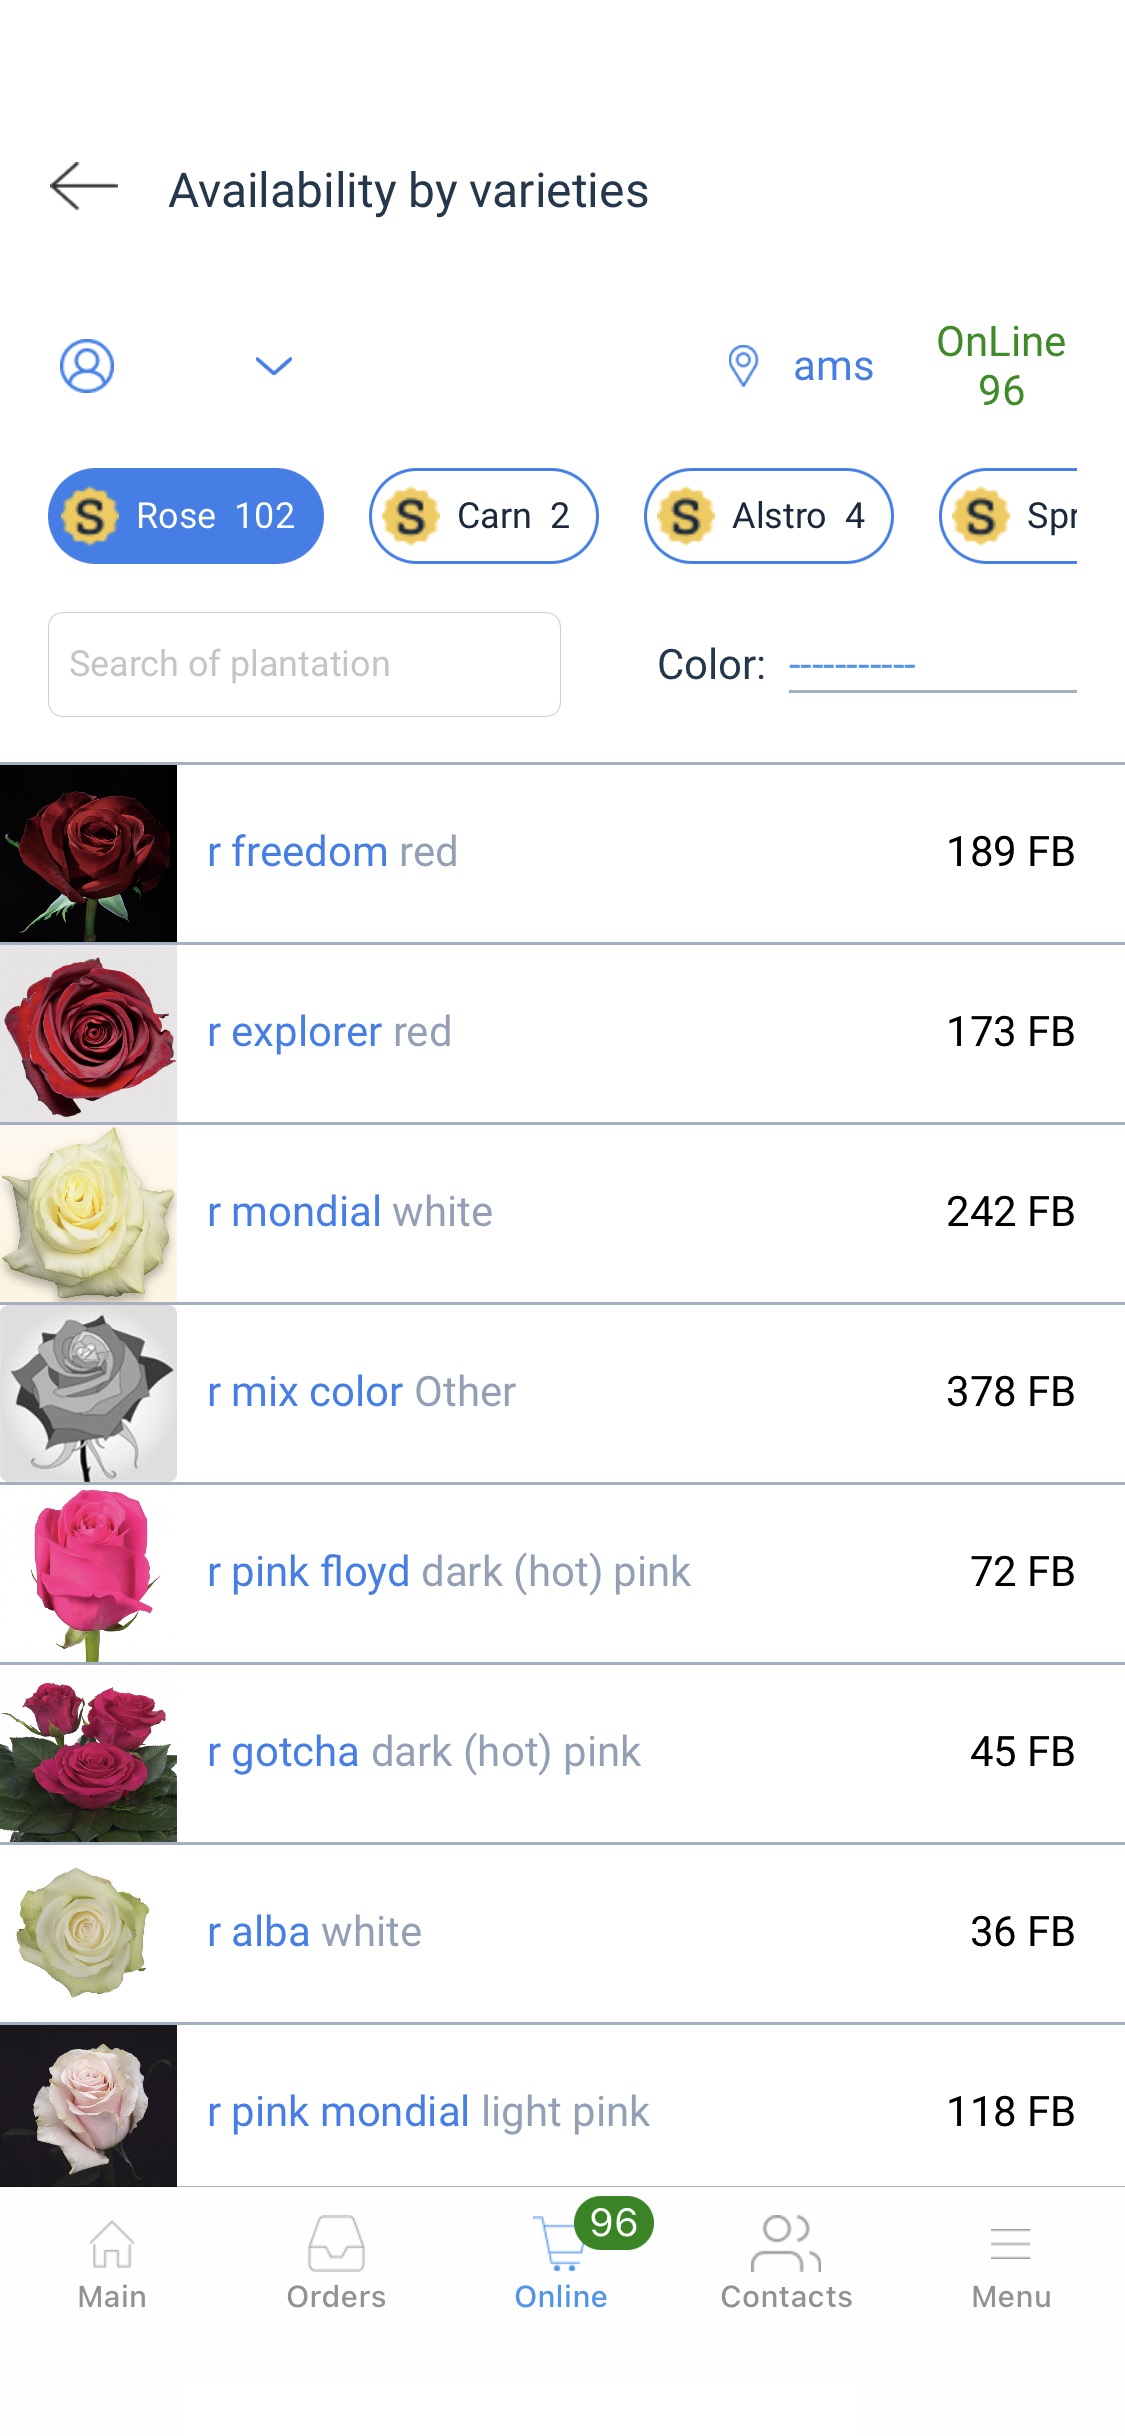Tap the location pin icon
The width and height of the screenshot is (1125, 2436).
pos(743,366)
